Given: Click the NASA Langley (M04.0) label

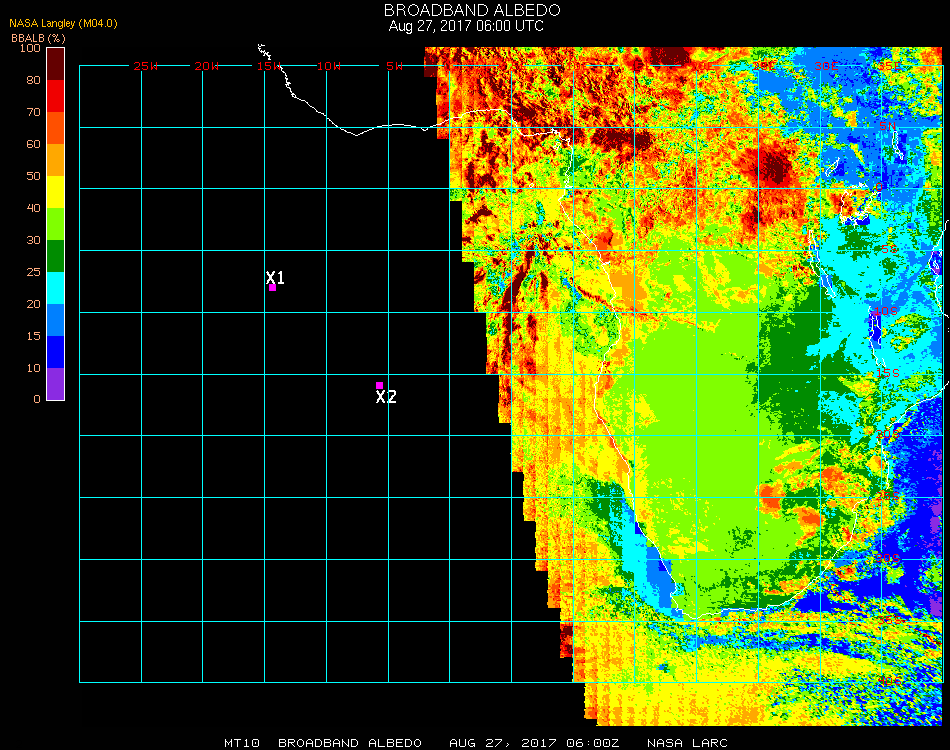Looking at the screenshot, I should (49, 23).
